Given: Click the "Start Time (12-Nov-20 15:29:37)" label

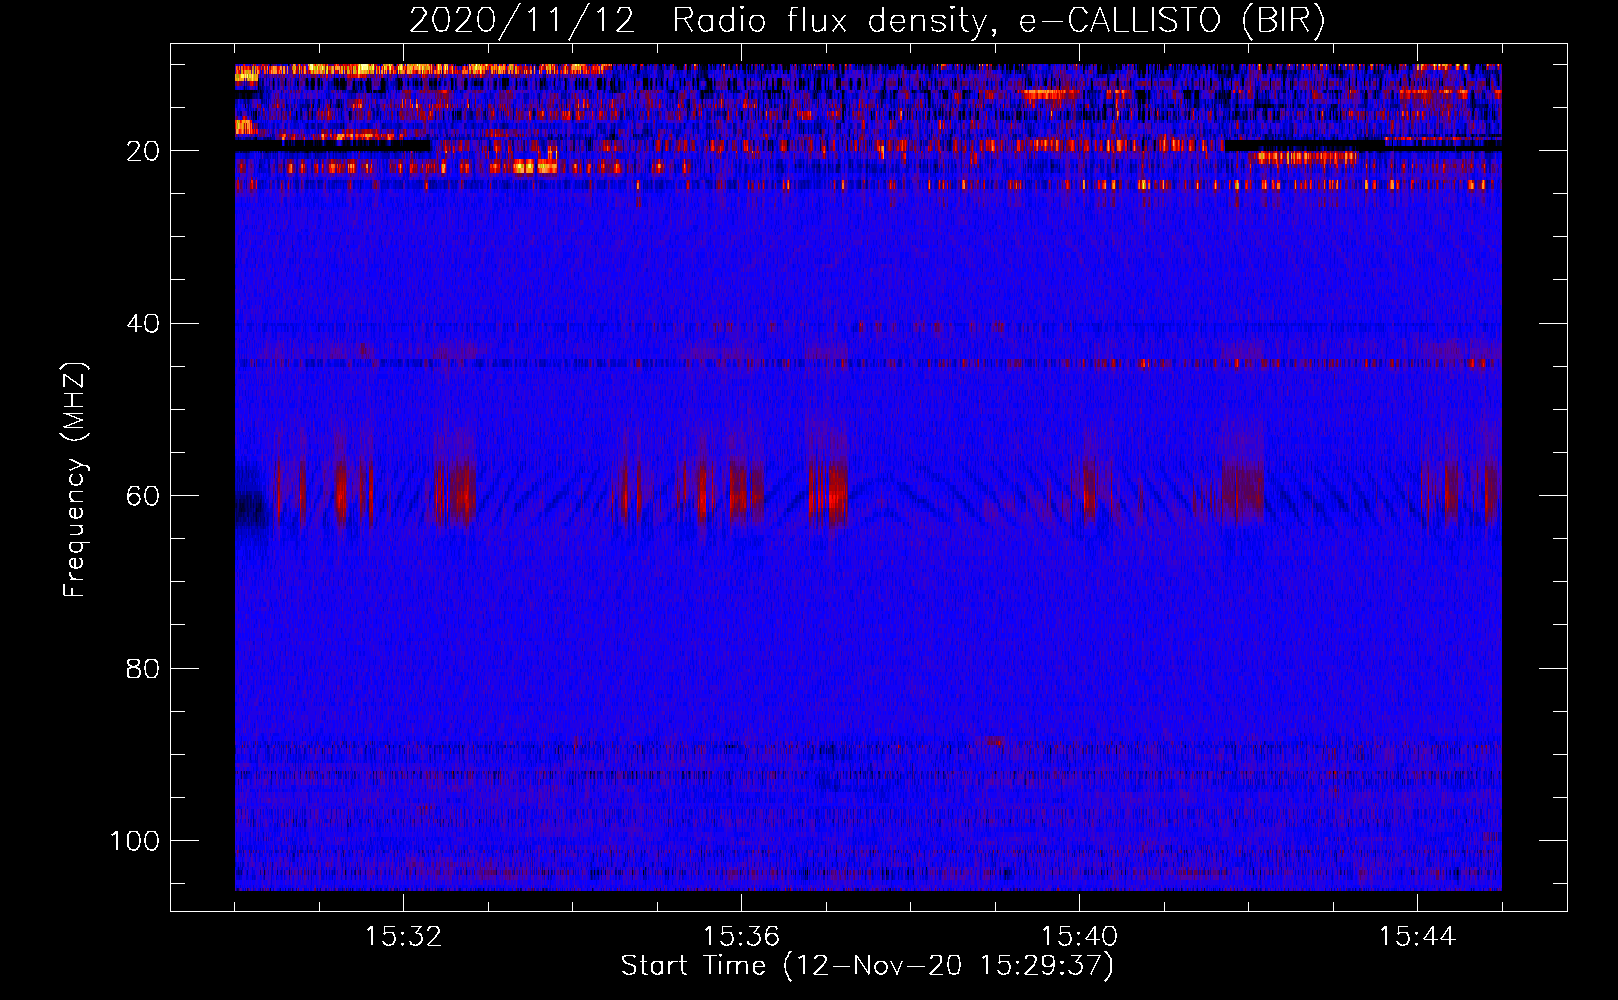Looking at the screenshot, I should coord(867,966).
